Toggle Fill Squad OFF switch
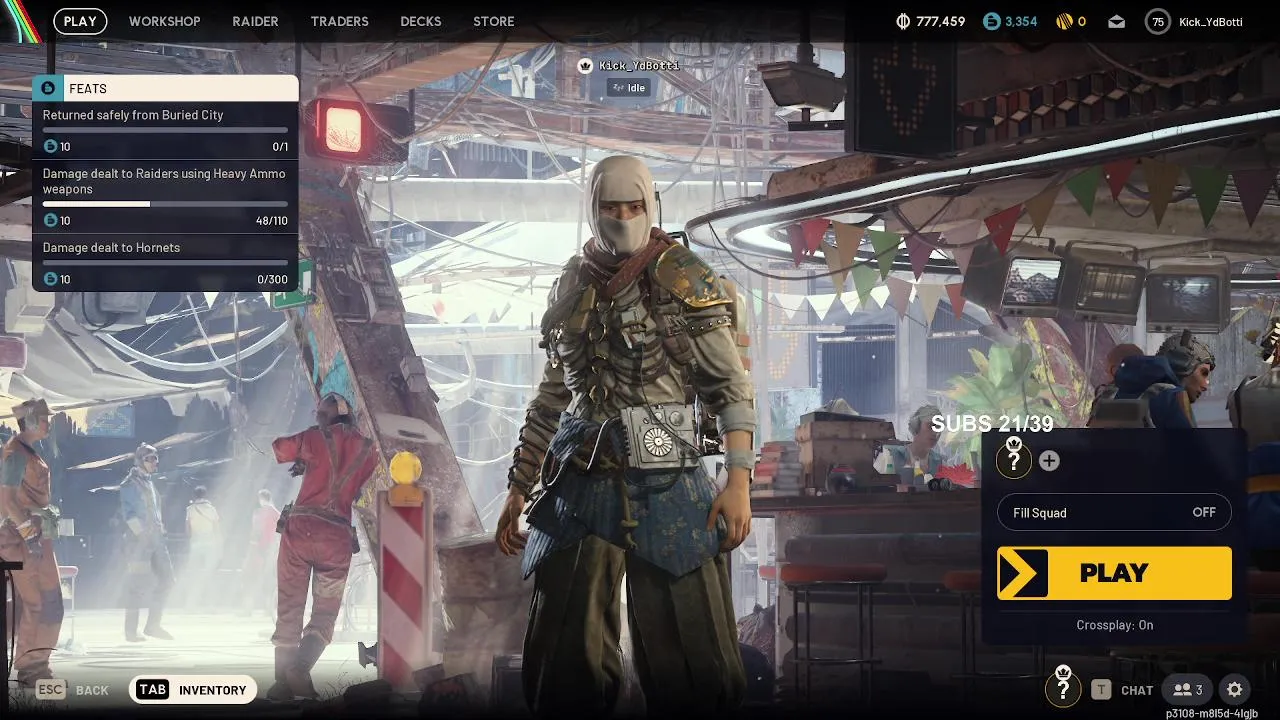The width and height of the screenshot is (1280, 720). [1114, 513]
